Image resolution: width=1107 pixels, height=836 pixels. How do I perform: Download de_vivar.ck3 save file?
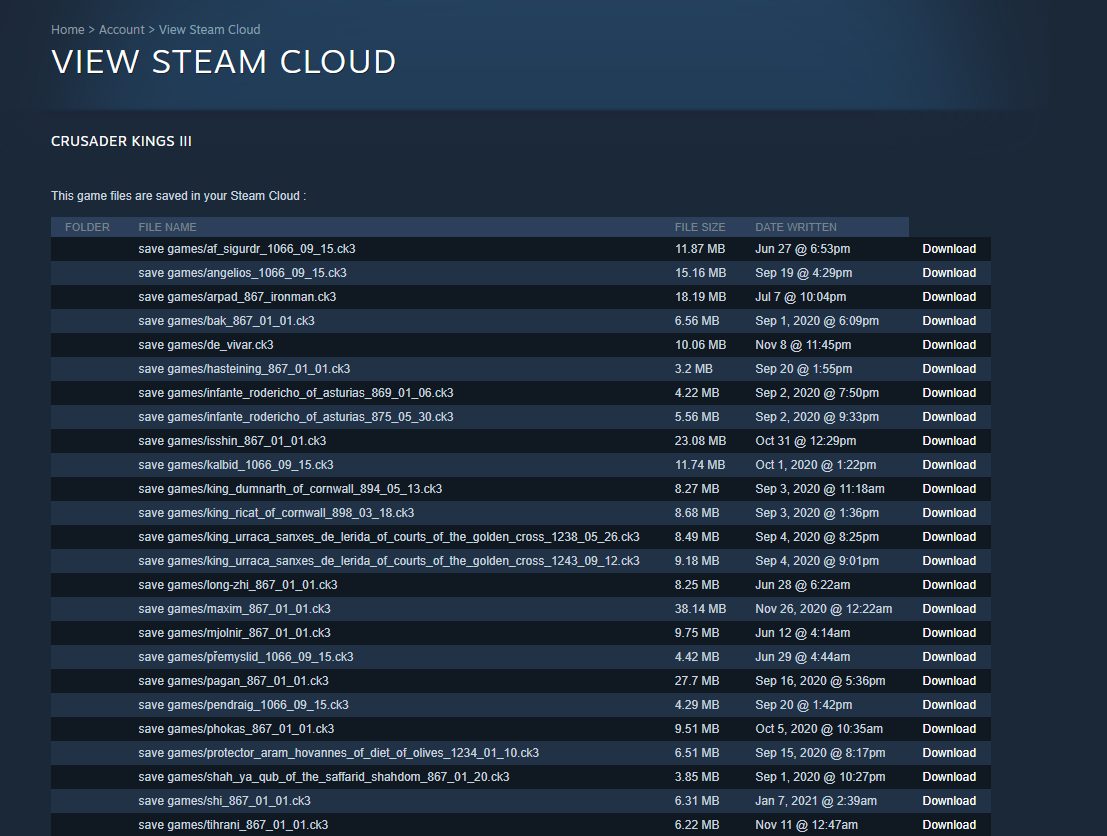point(949,345)
